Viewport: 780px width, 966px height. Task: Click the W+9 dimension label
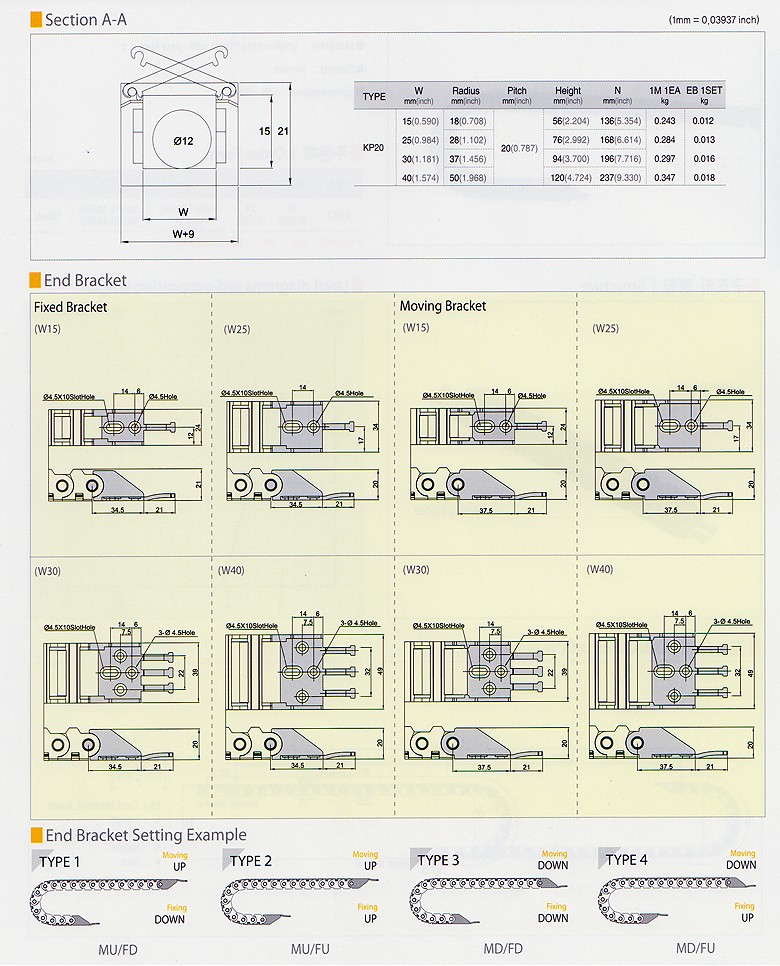click(x=181, y=234)
